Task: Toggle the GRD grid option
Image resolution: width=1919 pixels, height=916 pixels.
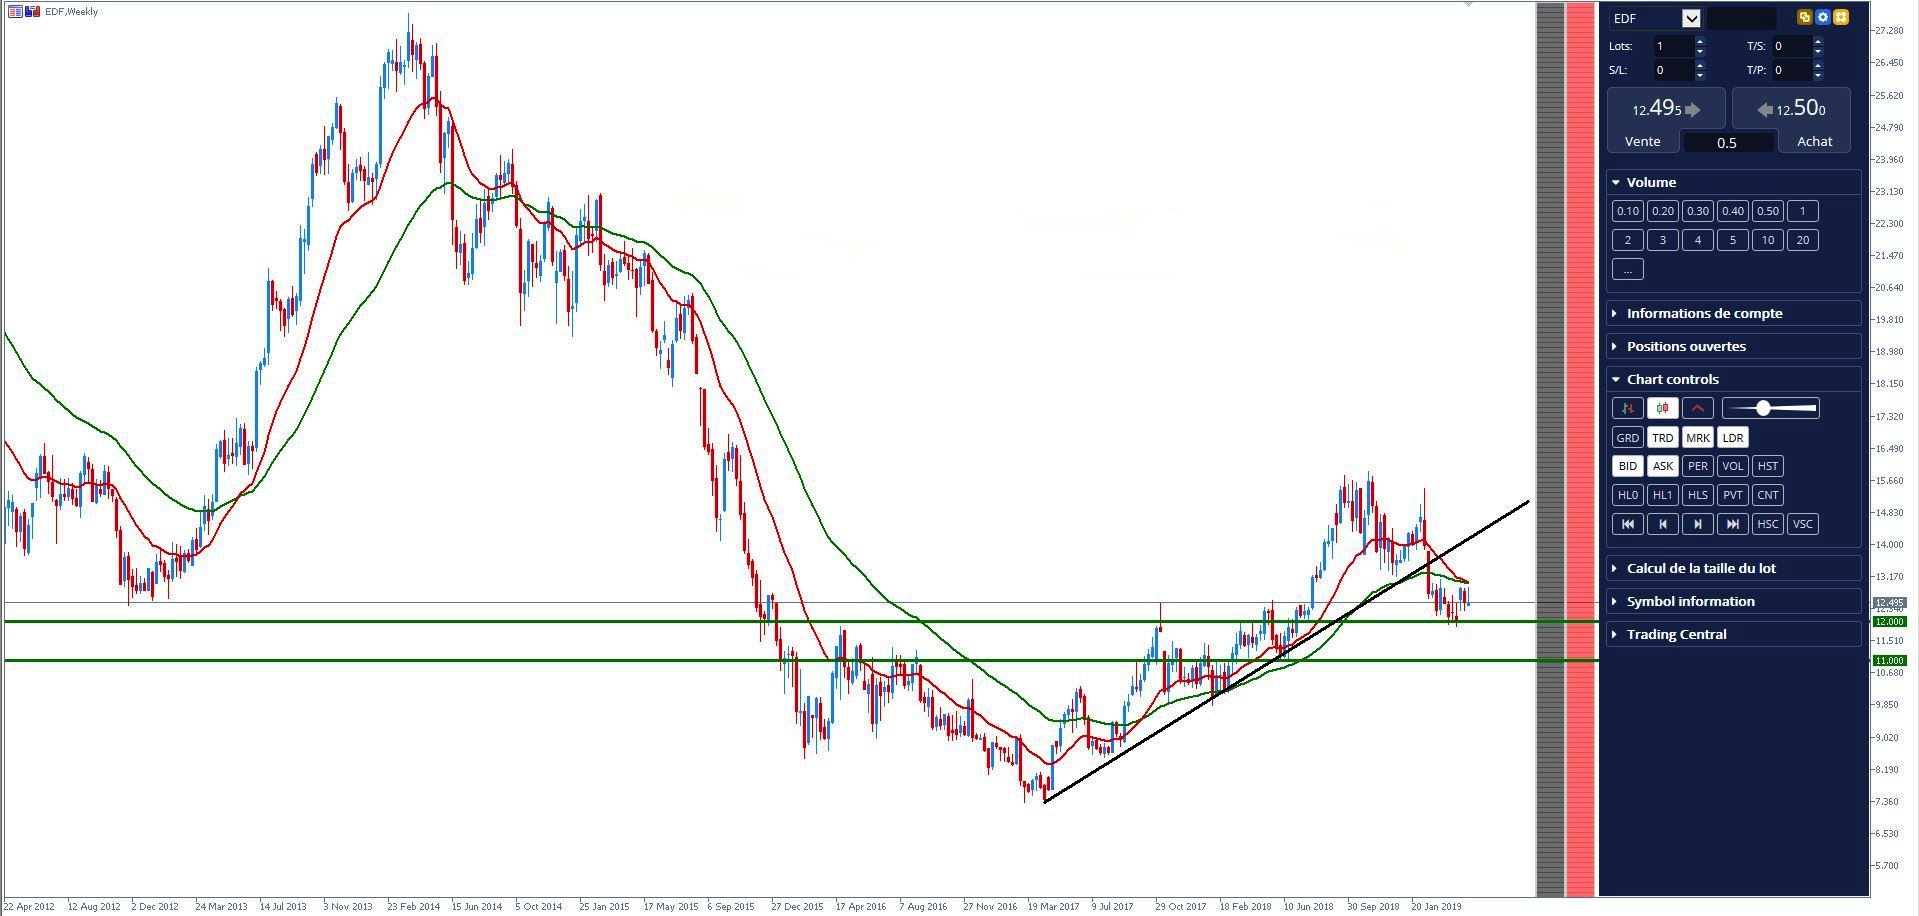Action: 1627,437
